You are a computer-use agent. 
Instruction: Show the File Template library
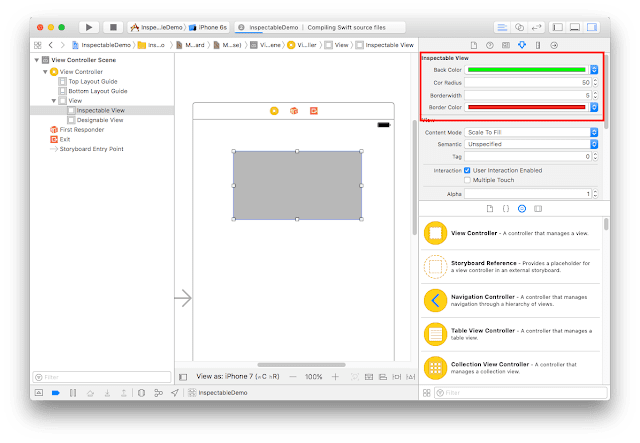pyautogui.click(x=490, y=209)
